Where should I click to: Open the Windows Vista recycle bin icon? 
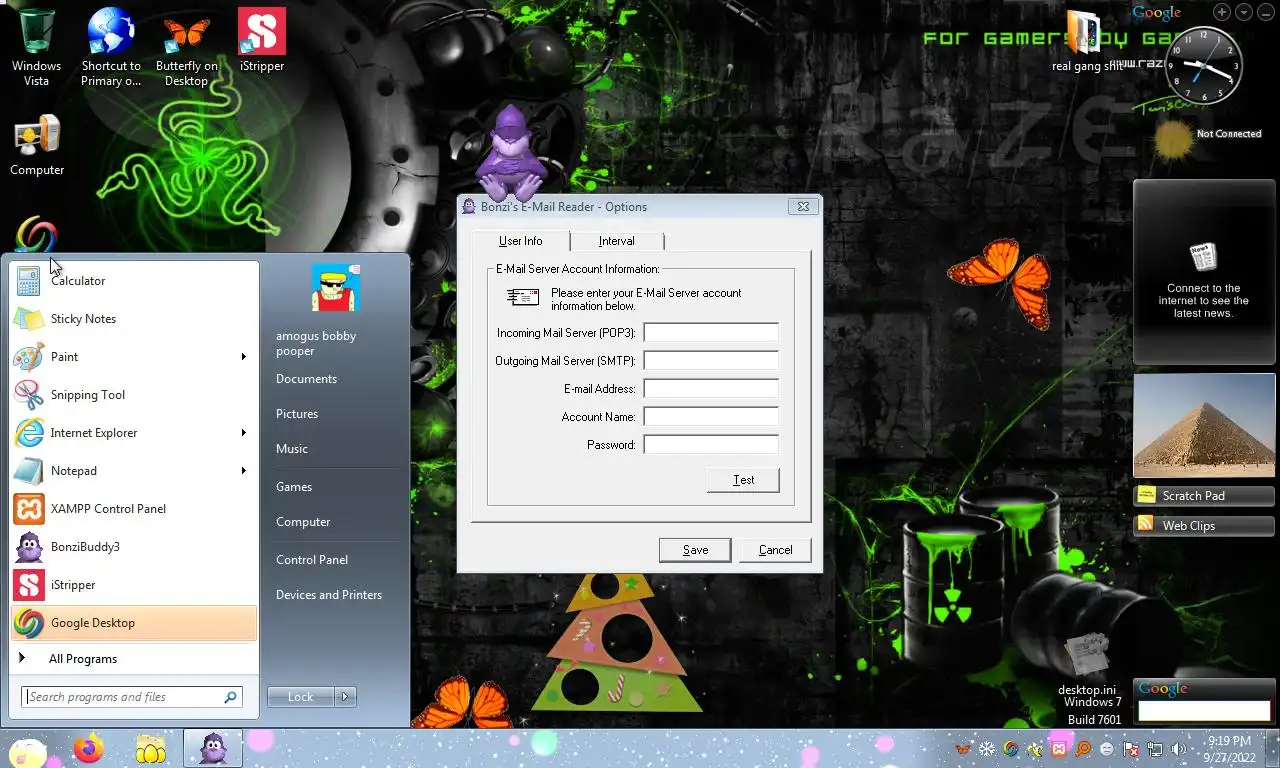37,47
